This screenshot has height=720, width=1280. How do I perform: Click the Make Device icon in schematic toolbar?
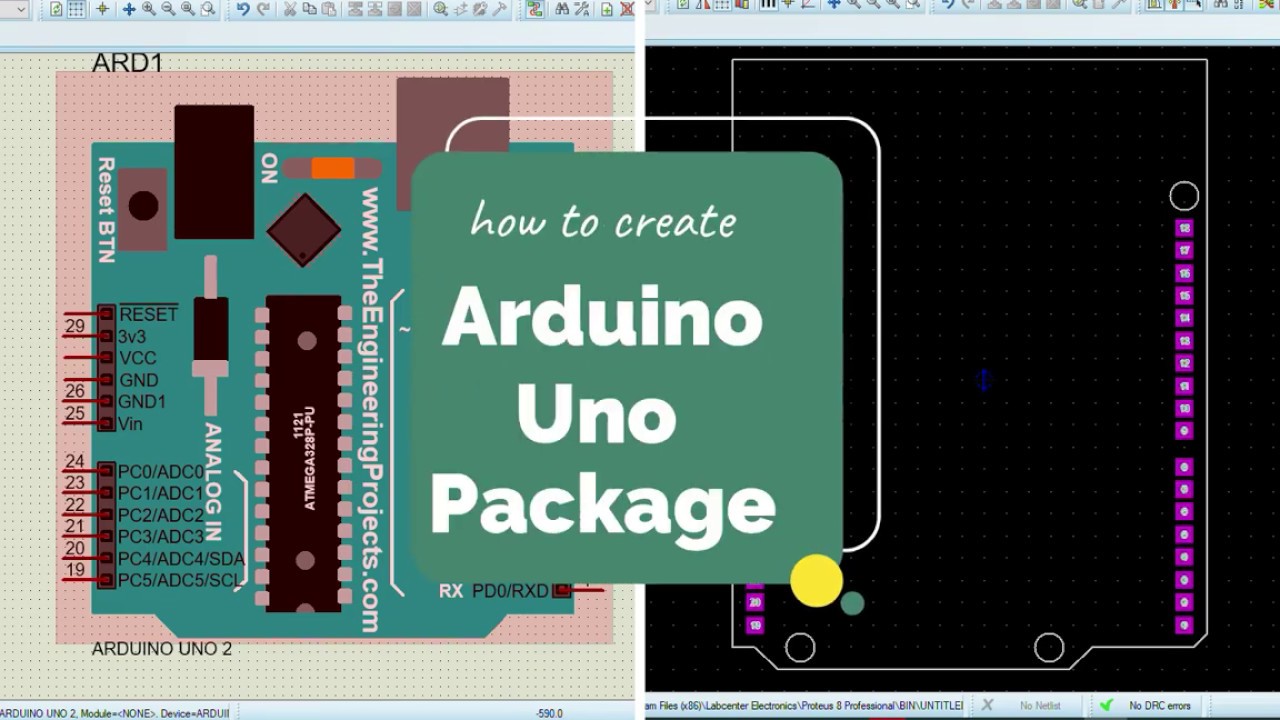(x=460, y=9)
